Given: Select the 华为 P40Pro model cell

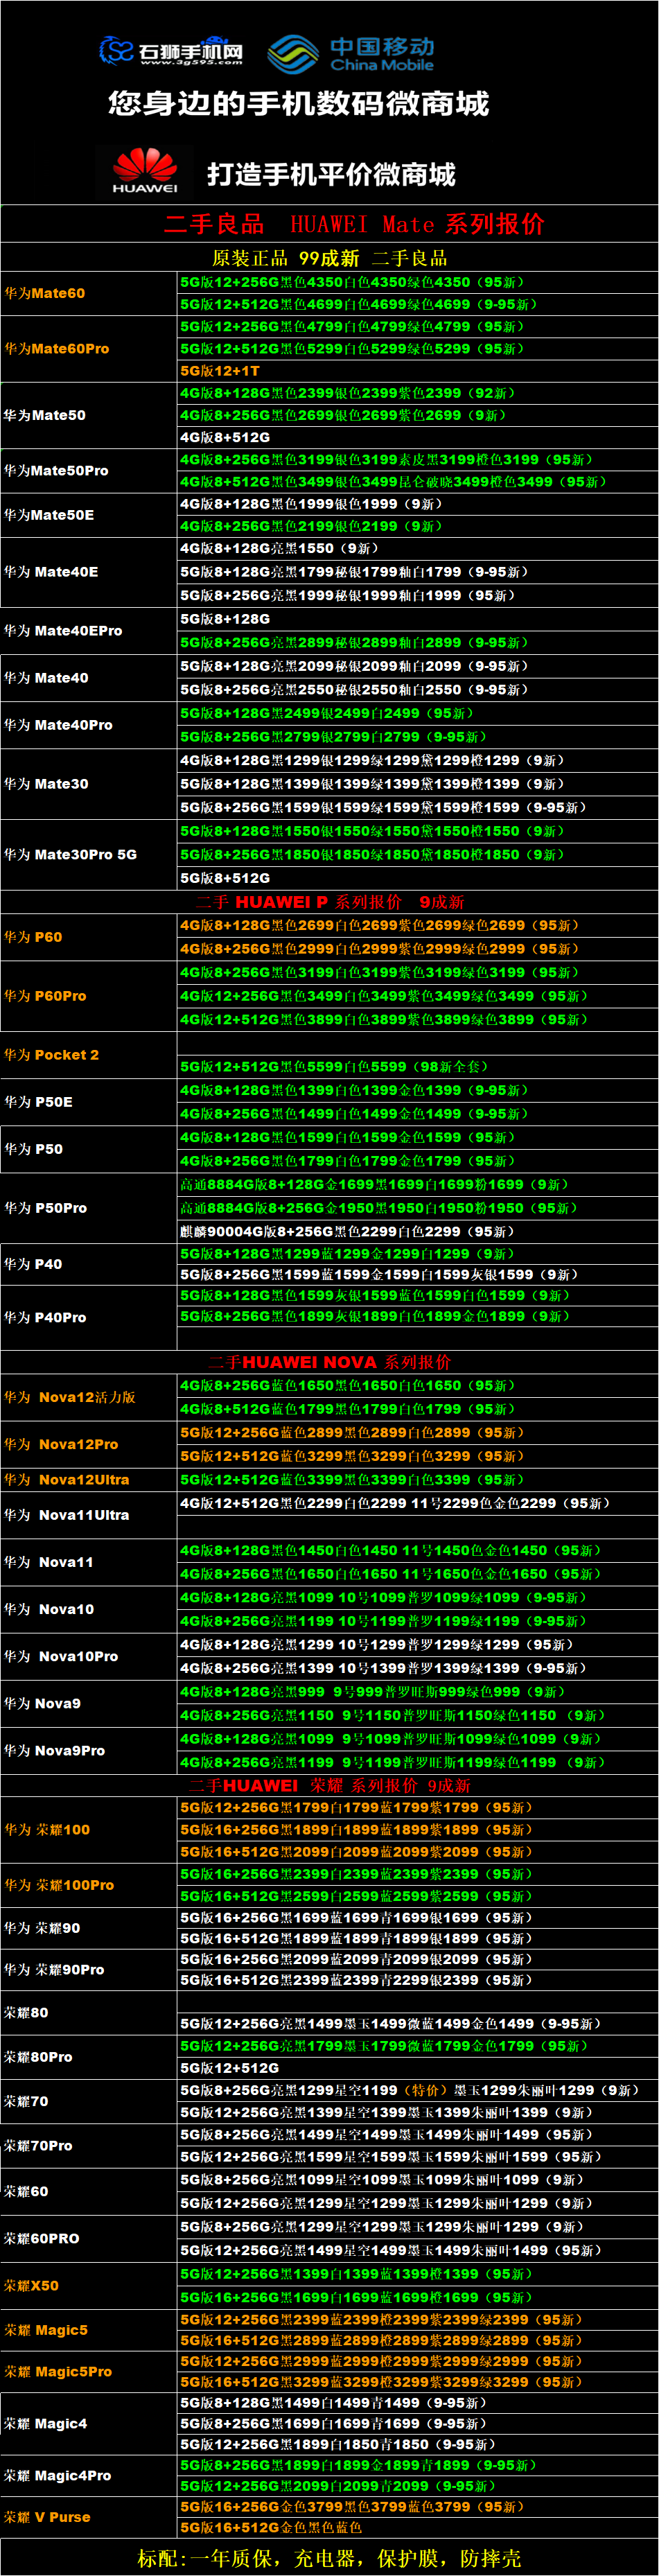Looking at the screenshot, I should (x=89, y=1318).
